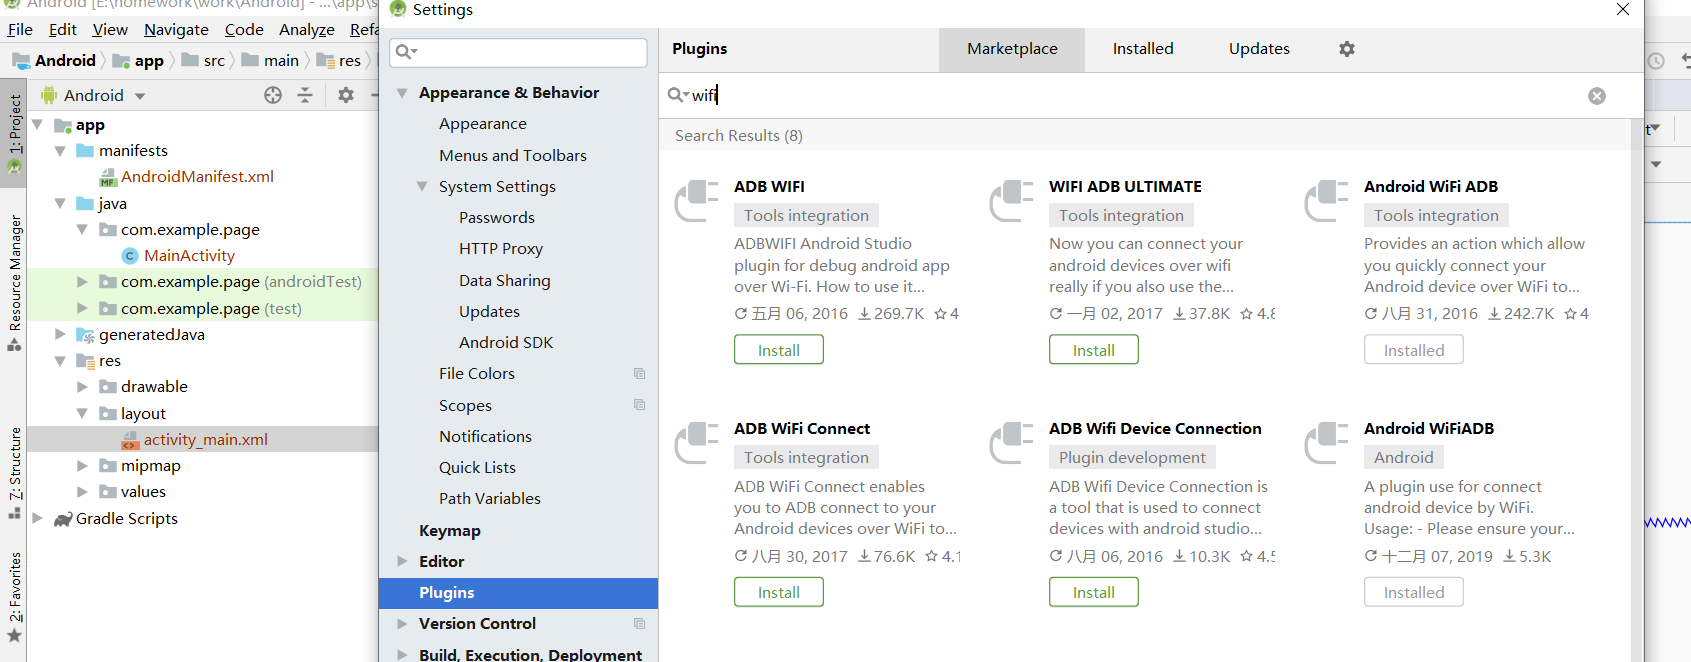Select Plugins in settings list
Image resolution: width=1691 pixels, height=662 pixels.
point(518,593)
